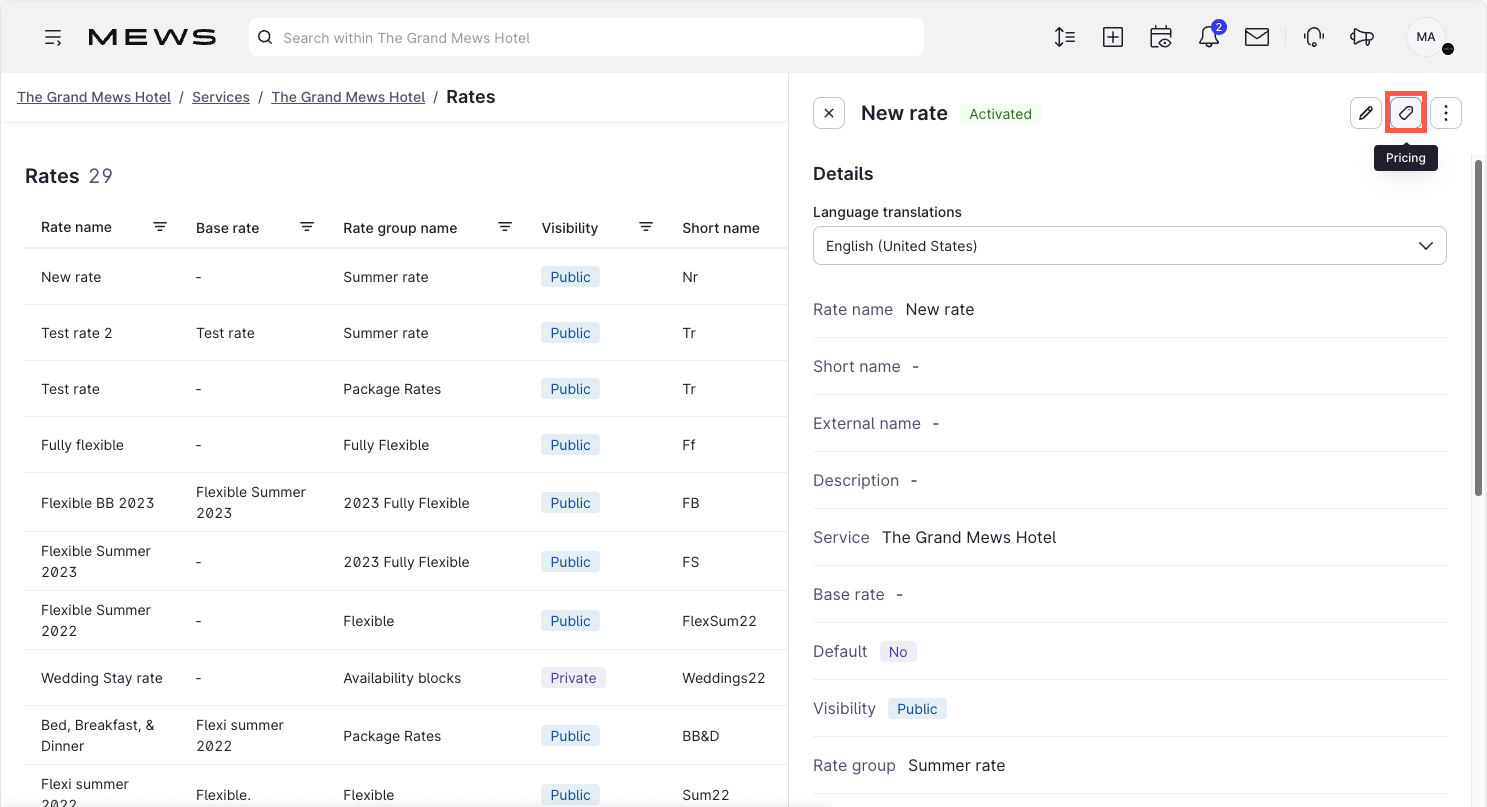Open the three-dot more options menu

[1446, 112]
